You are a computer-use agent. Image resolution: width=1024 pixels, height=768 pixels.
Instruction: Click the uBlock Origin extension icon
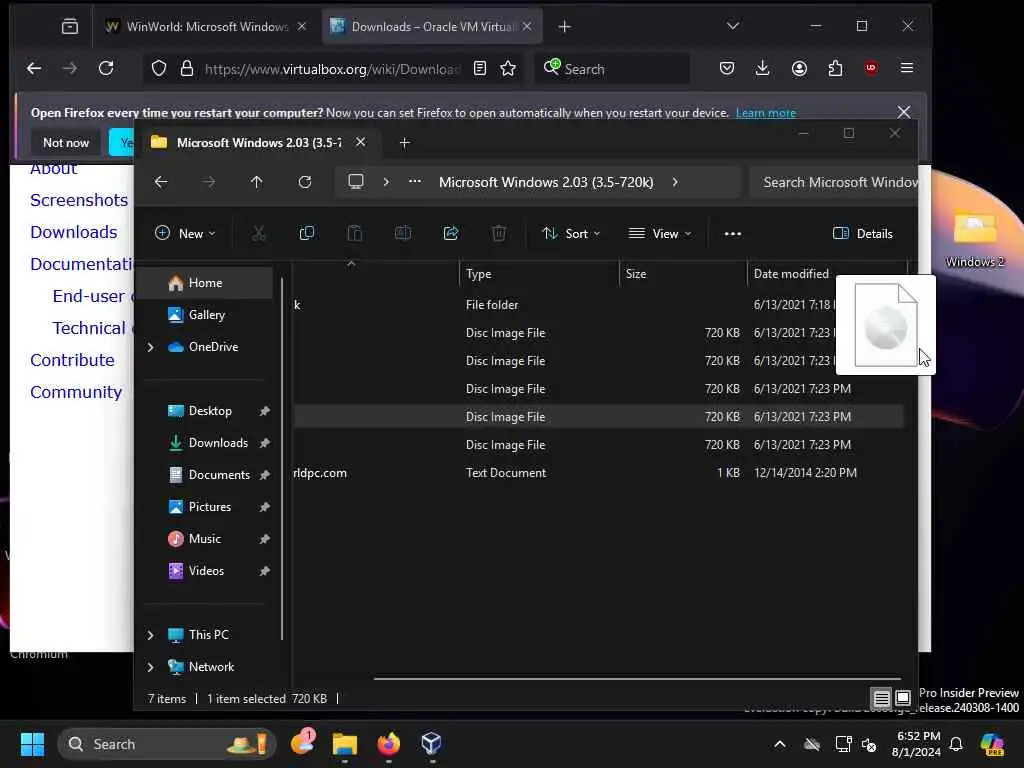coord(871,68)
